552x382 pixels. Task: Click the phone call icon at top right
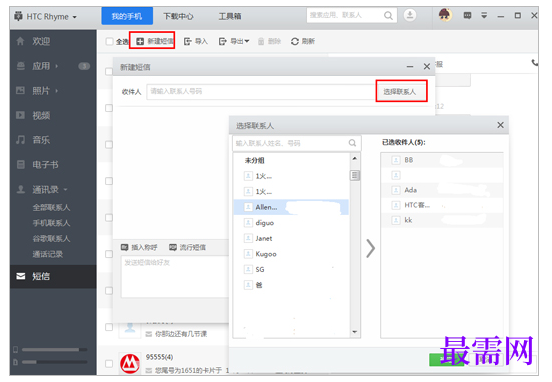(535, 63)
